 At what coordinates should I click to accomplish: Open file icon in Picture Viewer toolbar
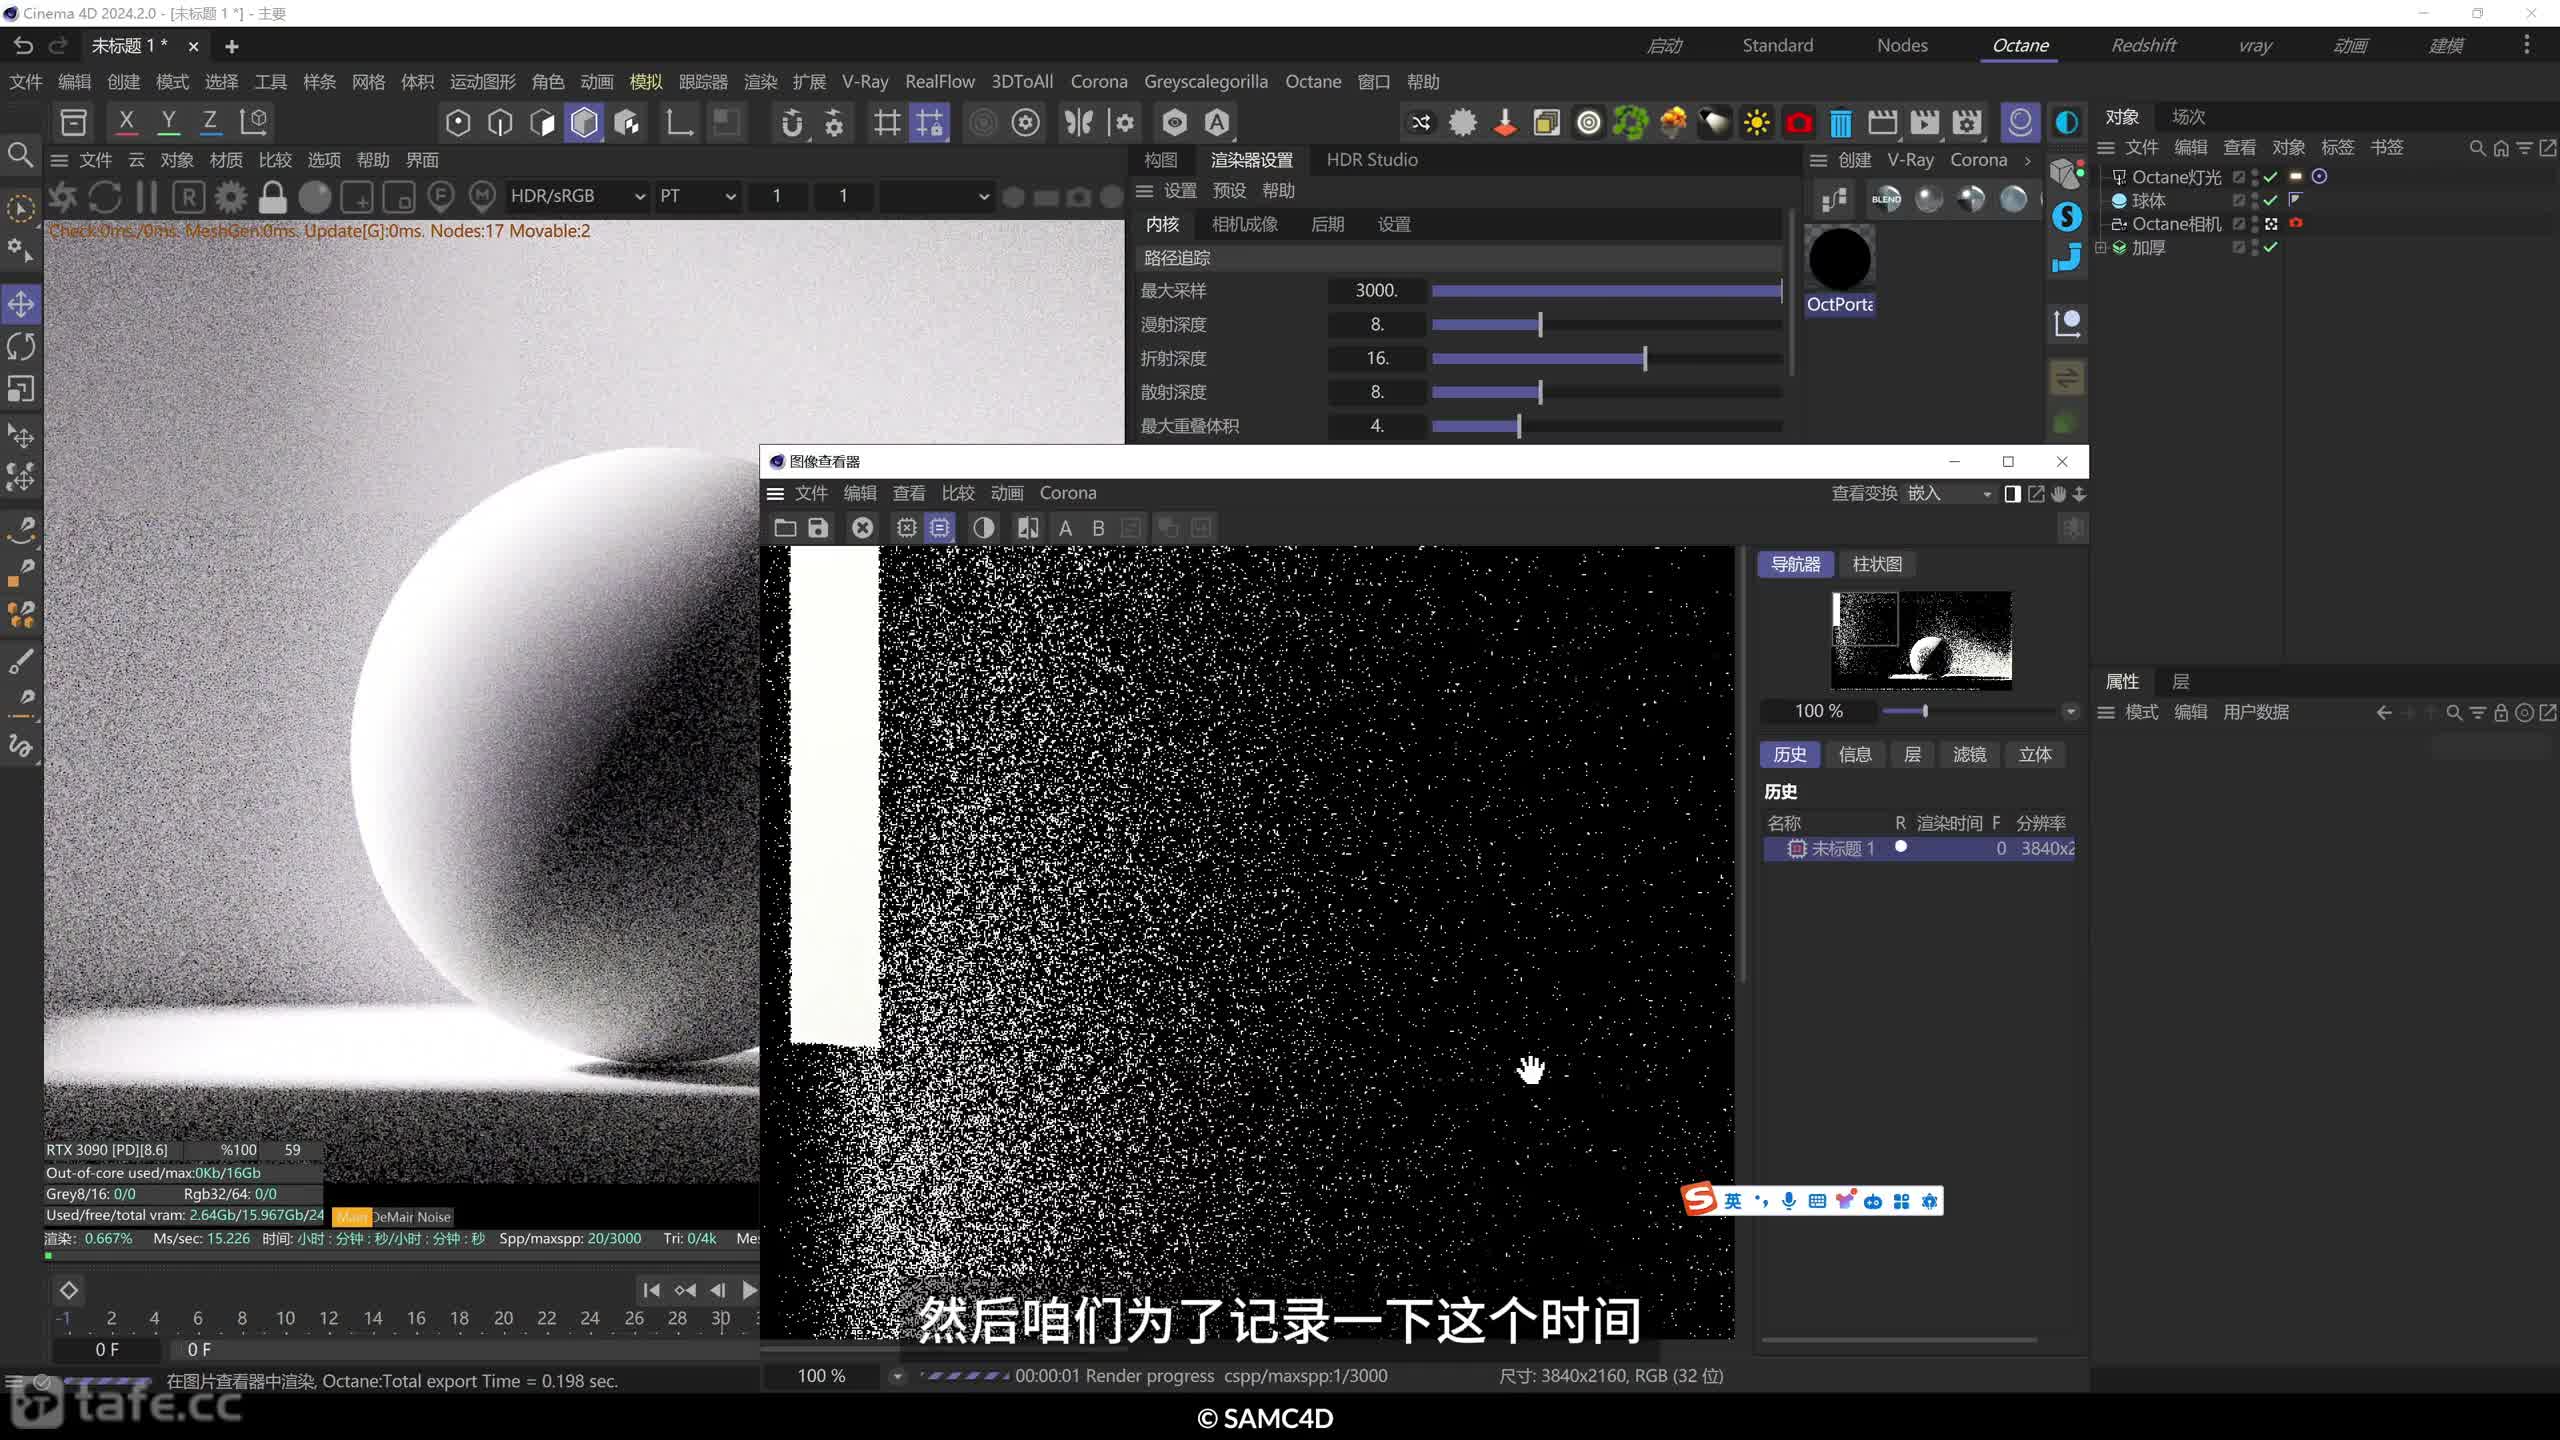[x=785, y=528]
